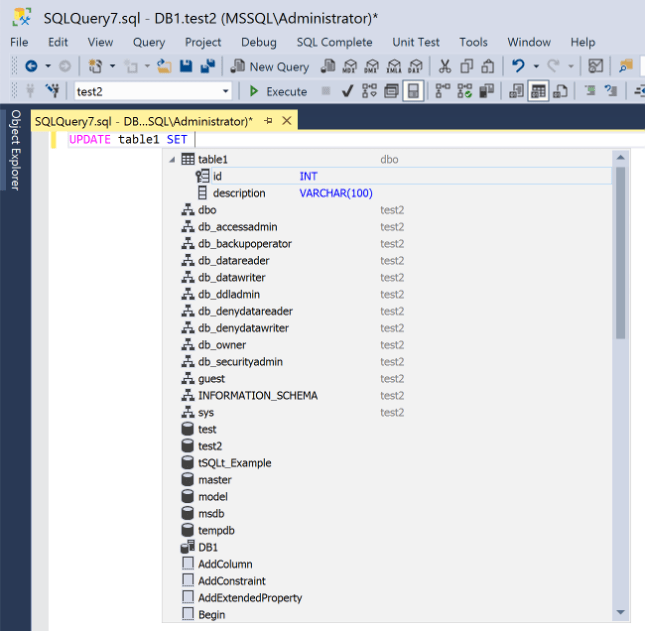Click the Query Options icon

pos(391,91)
